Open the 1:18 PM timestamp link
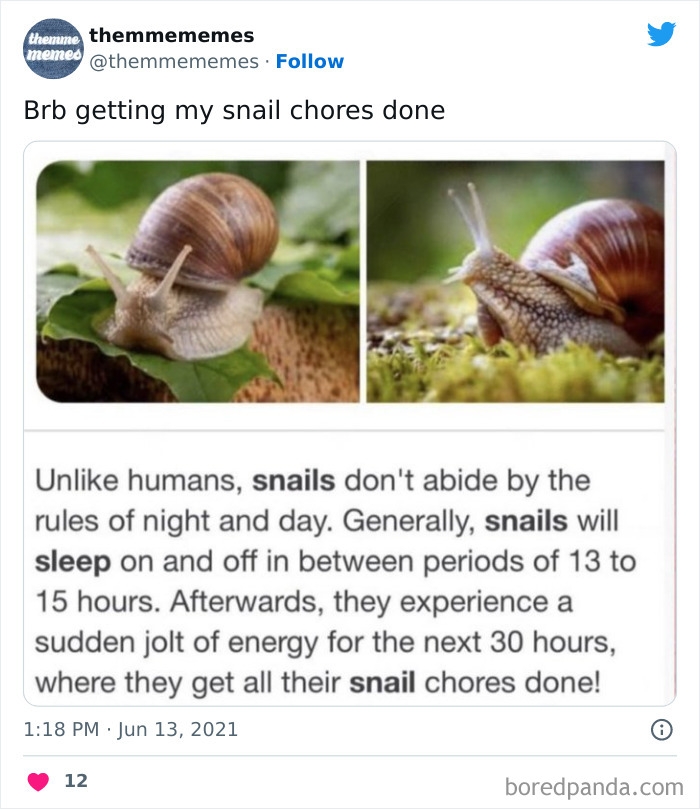 60,729
